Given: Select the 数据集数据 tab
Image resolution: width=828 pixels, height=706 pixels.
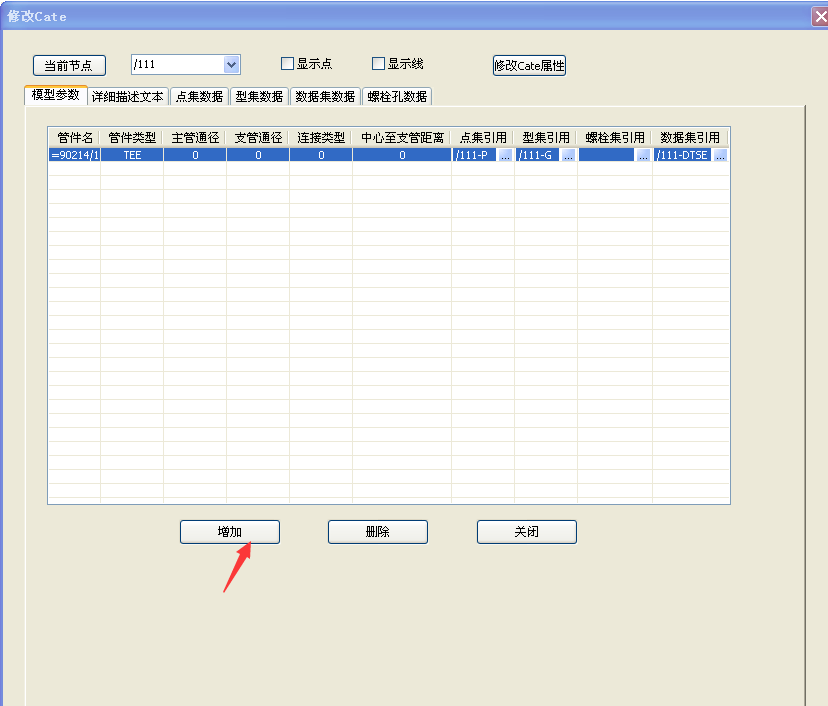Looking at the screenshot, I should click(x=325, y=97).
